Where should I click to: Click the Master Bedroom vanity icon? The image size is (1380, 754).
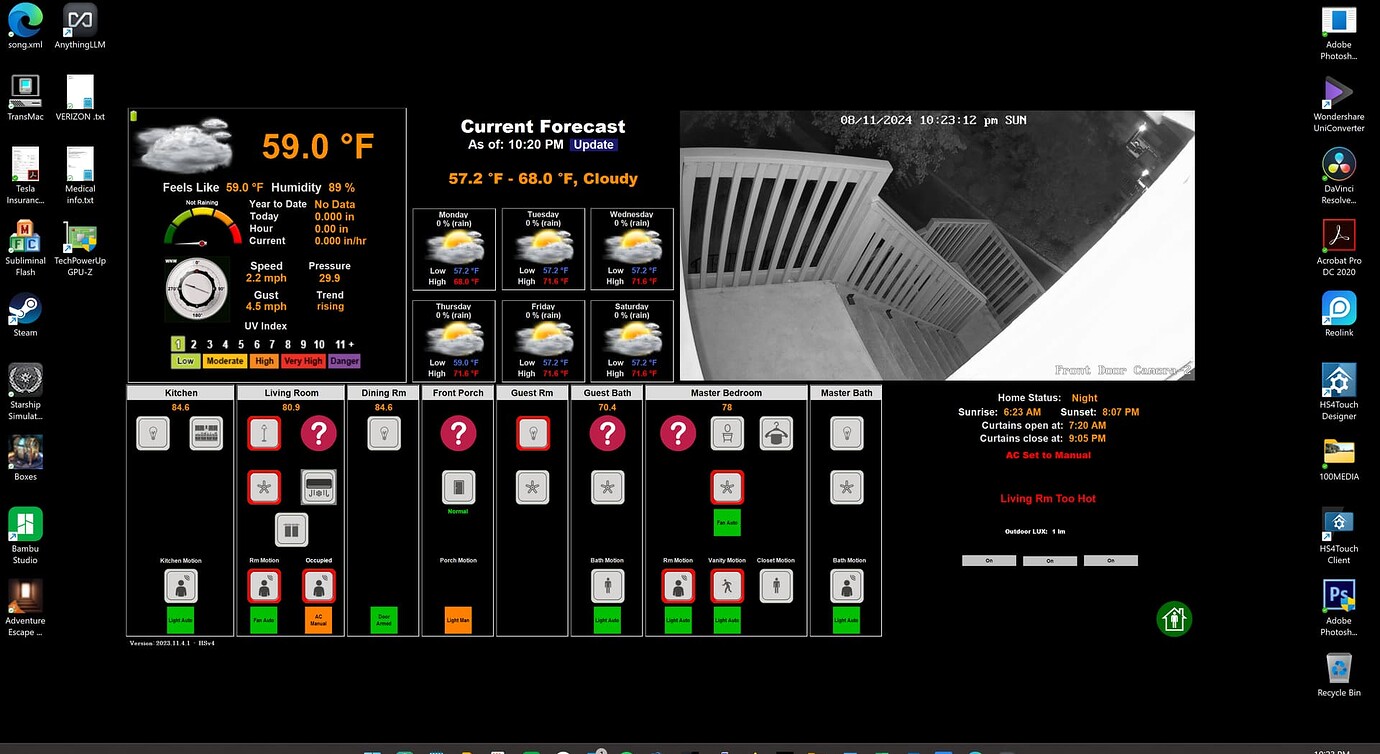coord(727,433)
